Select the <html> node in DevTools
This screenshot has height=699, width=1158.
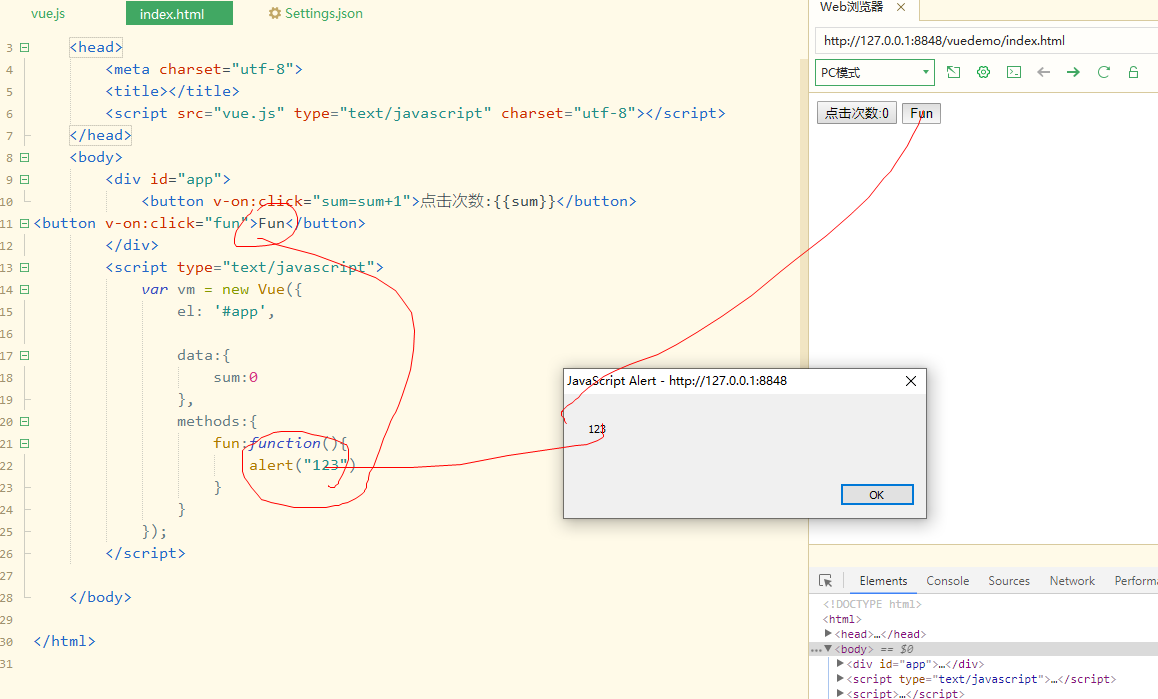click(x=842, y=619)
